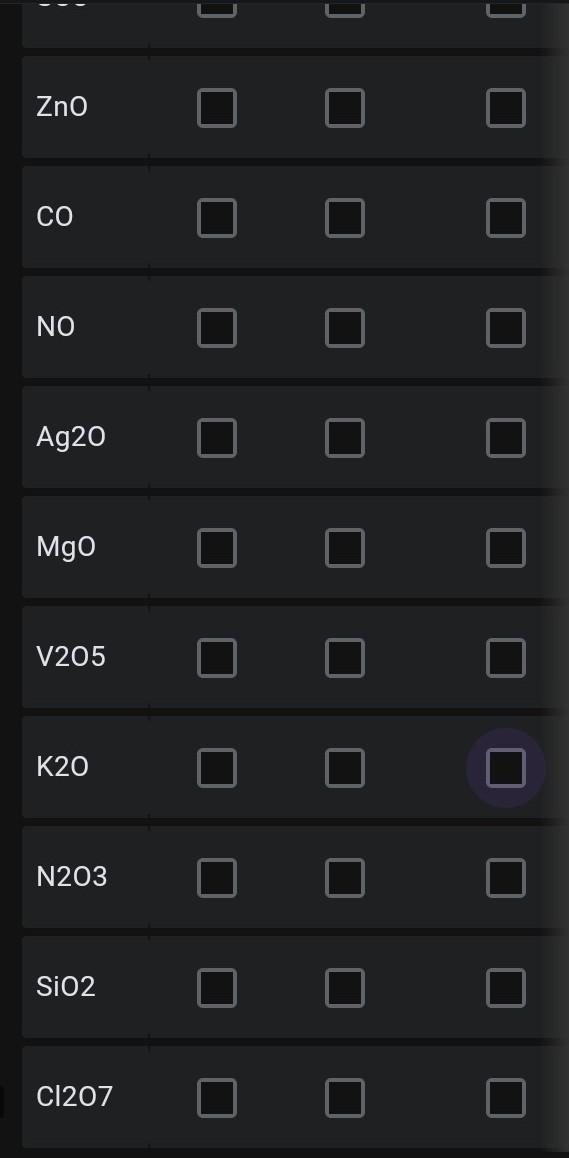Select the ZnO row label
This screenshot has height=1158, width=569.
(x=62, y=107)
